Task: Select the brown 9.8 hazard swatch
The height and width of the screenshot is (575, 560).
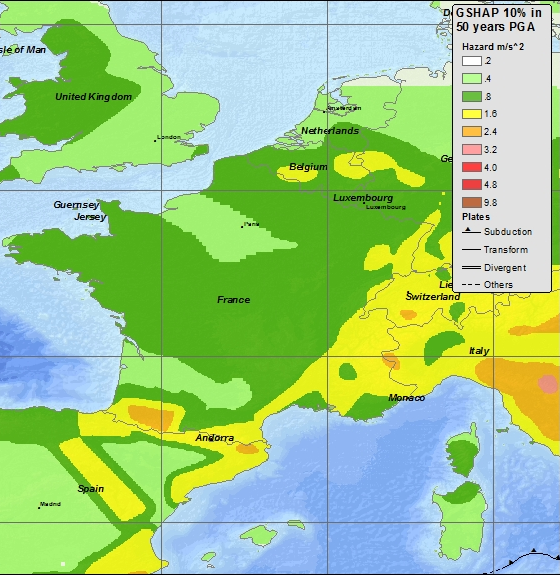Action: pos(472,202)
